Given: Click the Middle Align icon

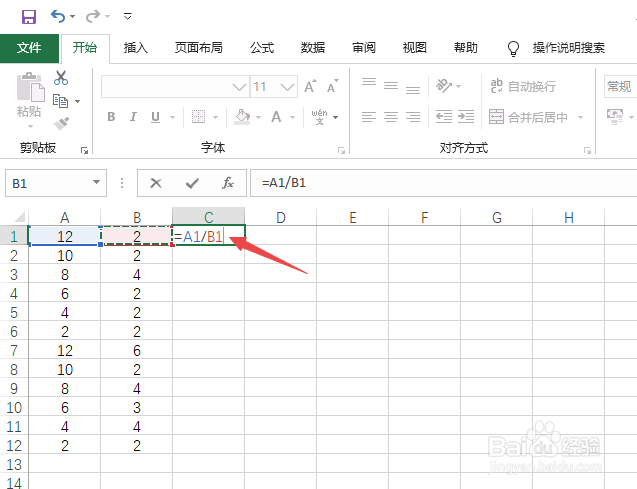Looking at the screenshot, I should pos(391,86).
